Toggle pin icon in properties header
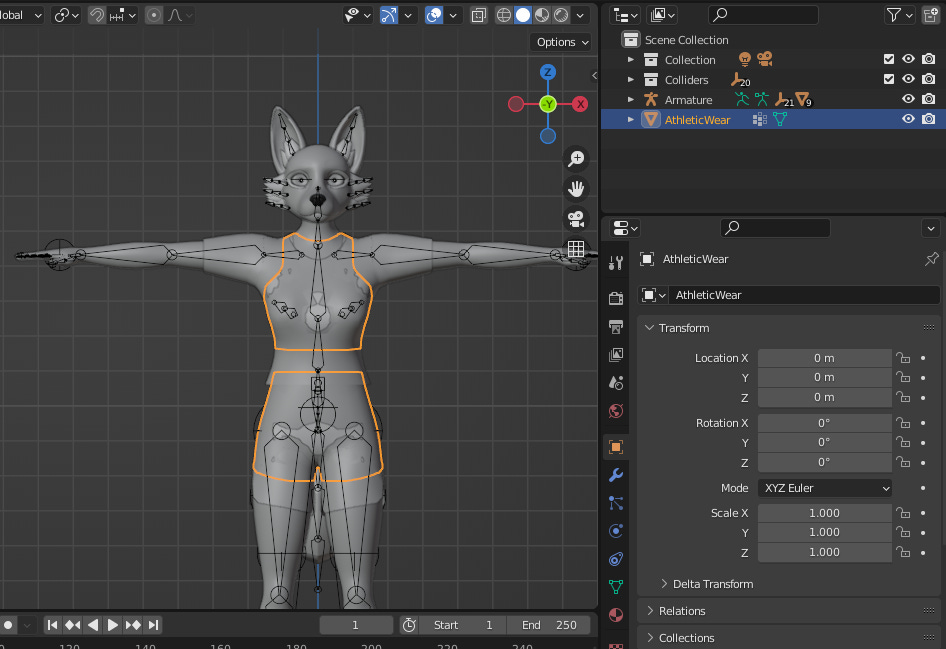 pyautogui.click(x=932, y=259)
